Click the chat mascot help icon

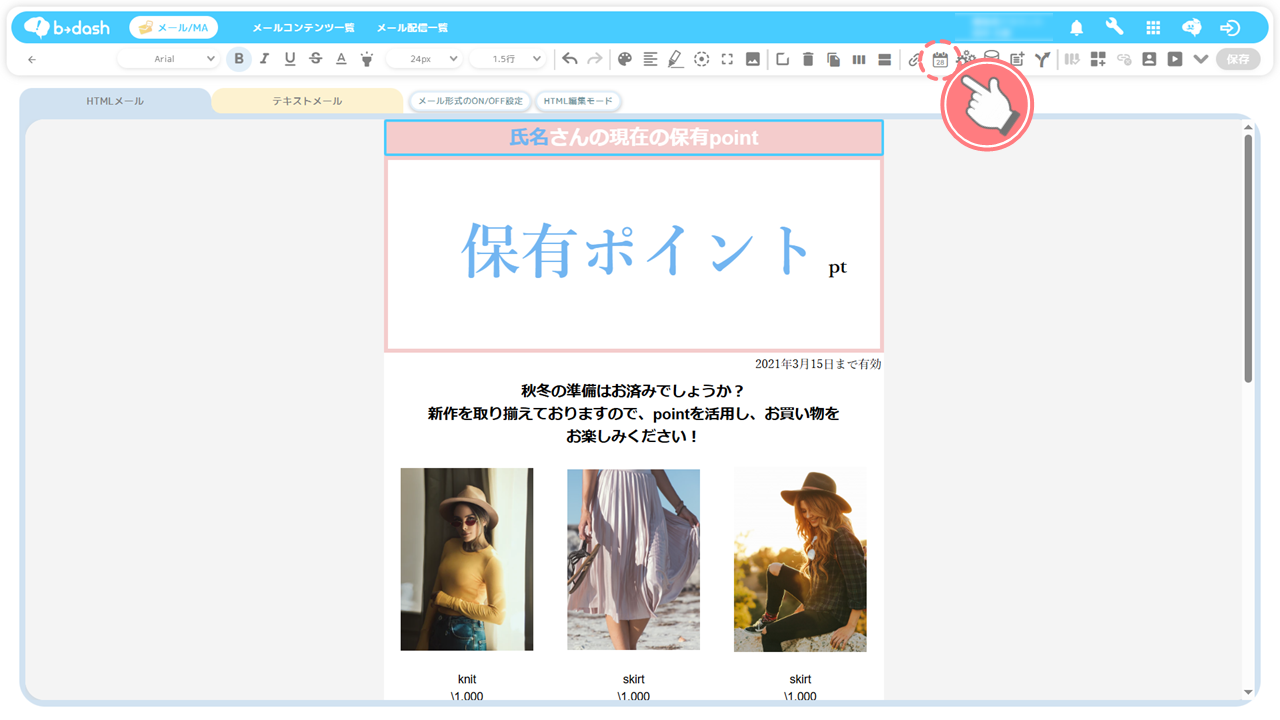1191,27
